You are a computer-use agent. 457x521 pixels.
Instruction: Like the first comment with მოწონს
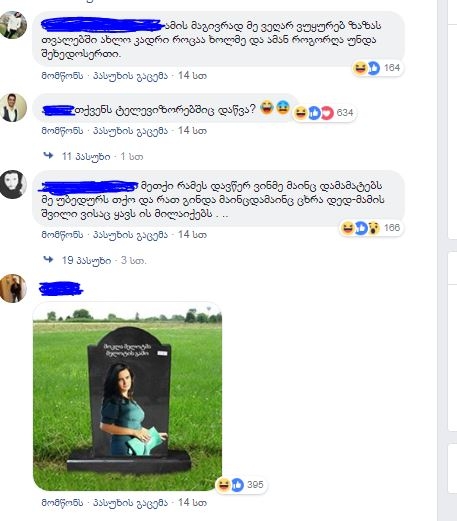(62, 76)
